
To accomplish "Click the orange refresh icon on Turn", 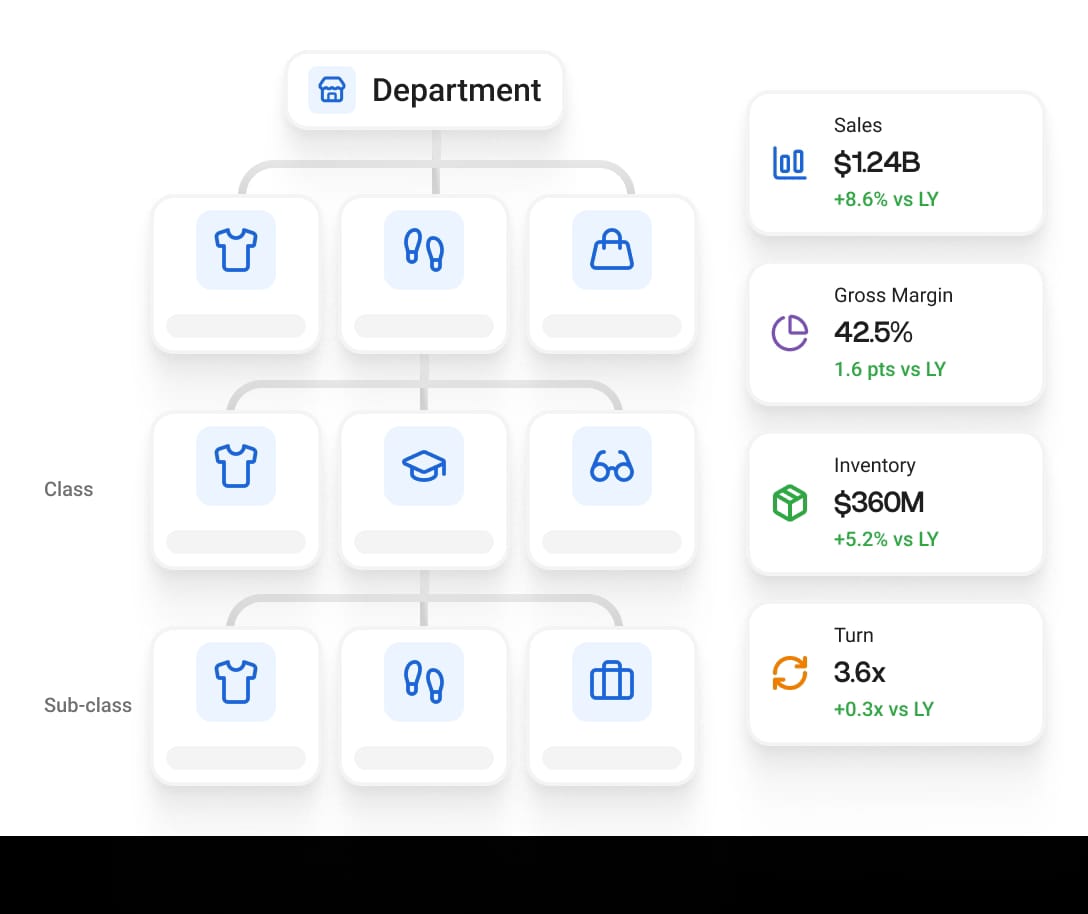I will point(790,673).
